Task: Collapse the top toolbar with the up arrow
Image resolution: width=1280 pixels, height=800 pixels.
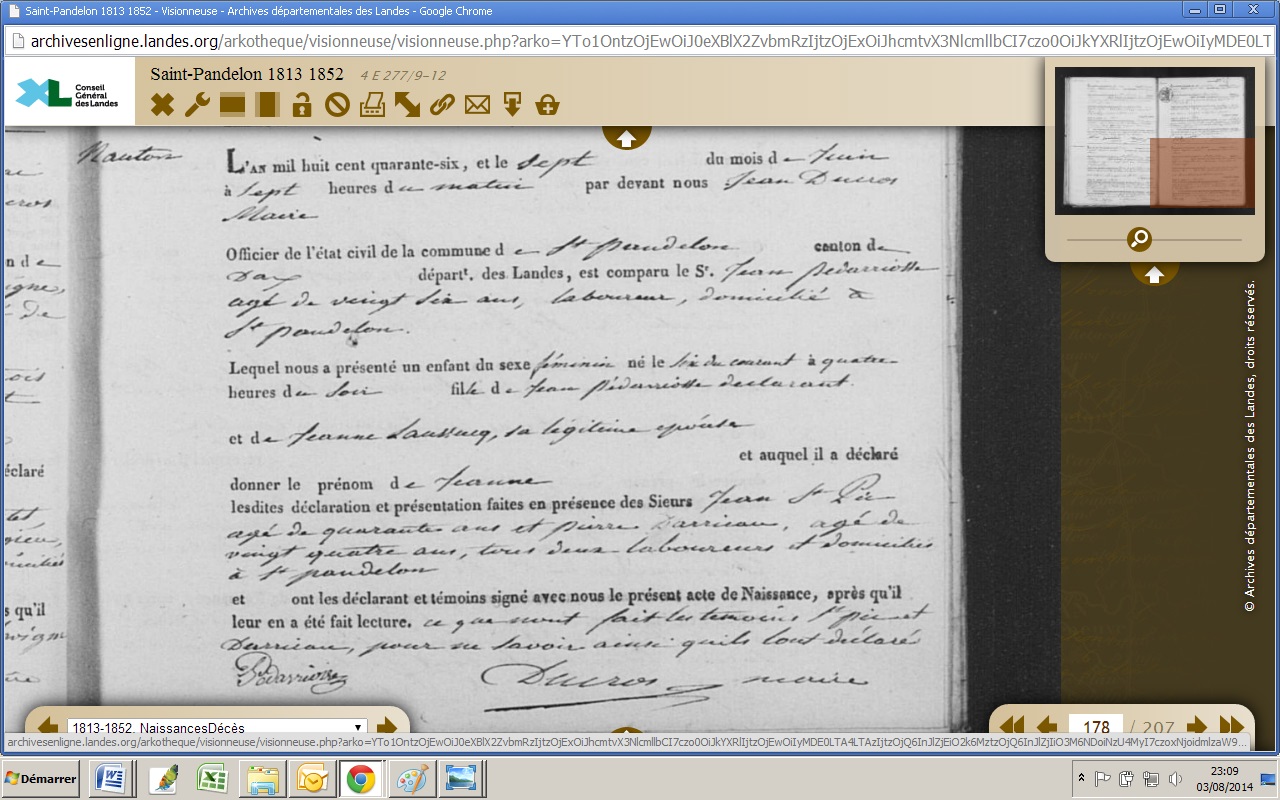Action: (x=626, y=139)
